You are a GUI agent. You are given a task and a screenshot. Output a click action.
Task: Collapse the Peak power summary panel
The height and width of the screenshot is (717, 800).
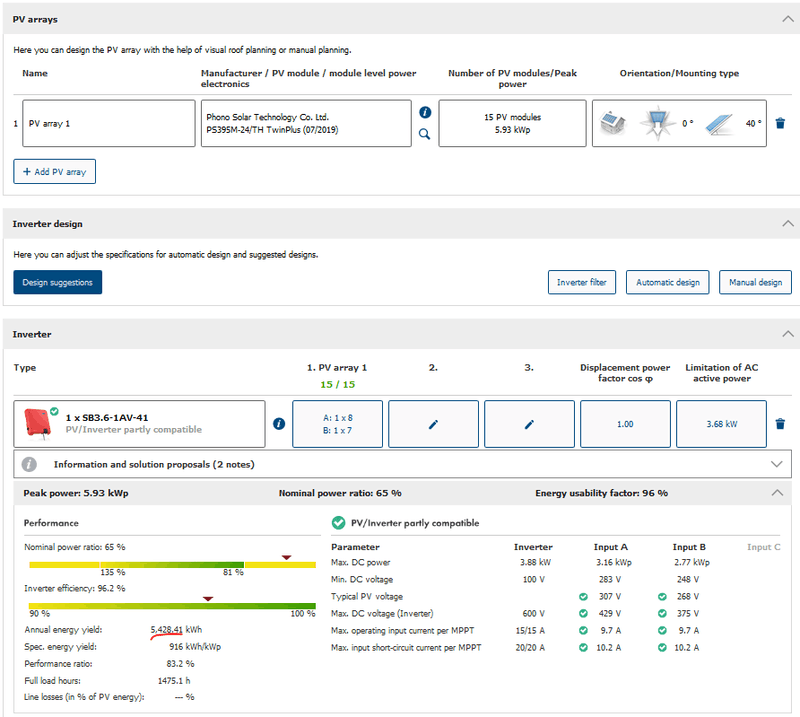point(778,493)
